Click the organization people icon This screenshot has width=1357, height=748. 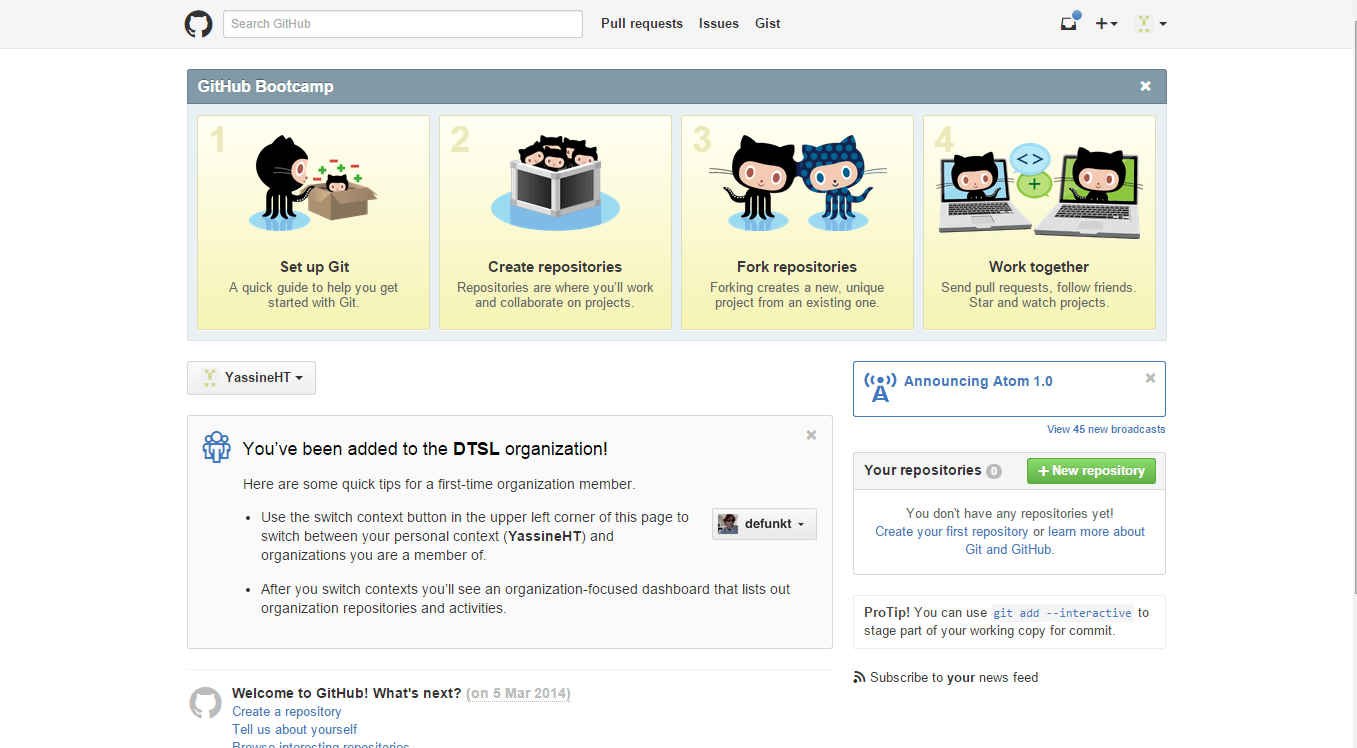pyautogui.click(x=217, y=446)
